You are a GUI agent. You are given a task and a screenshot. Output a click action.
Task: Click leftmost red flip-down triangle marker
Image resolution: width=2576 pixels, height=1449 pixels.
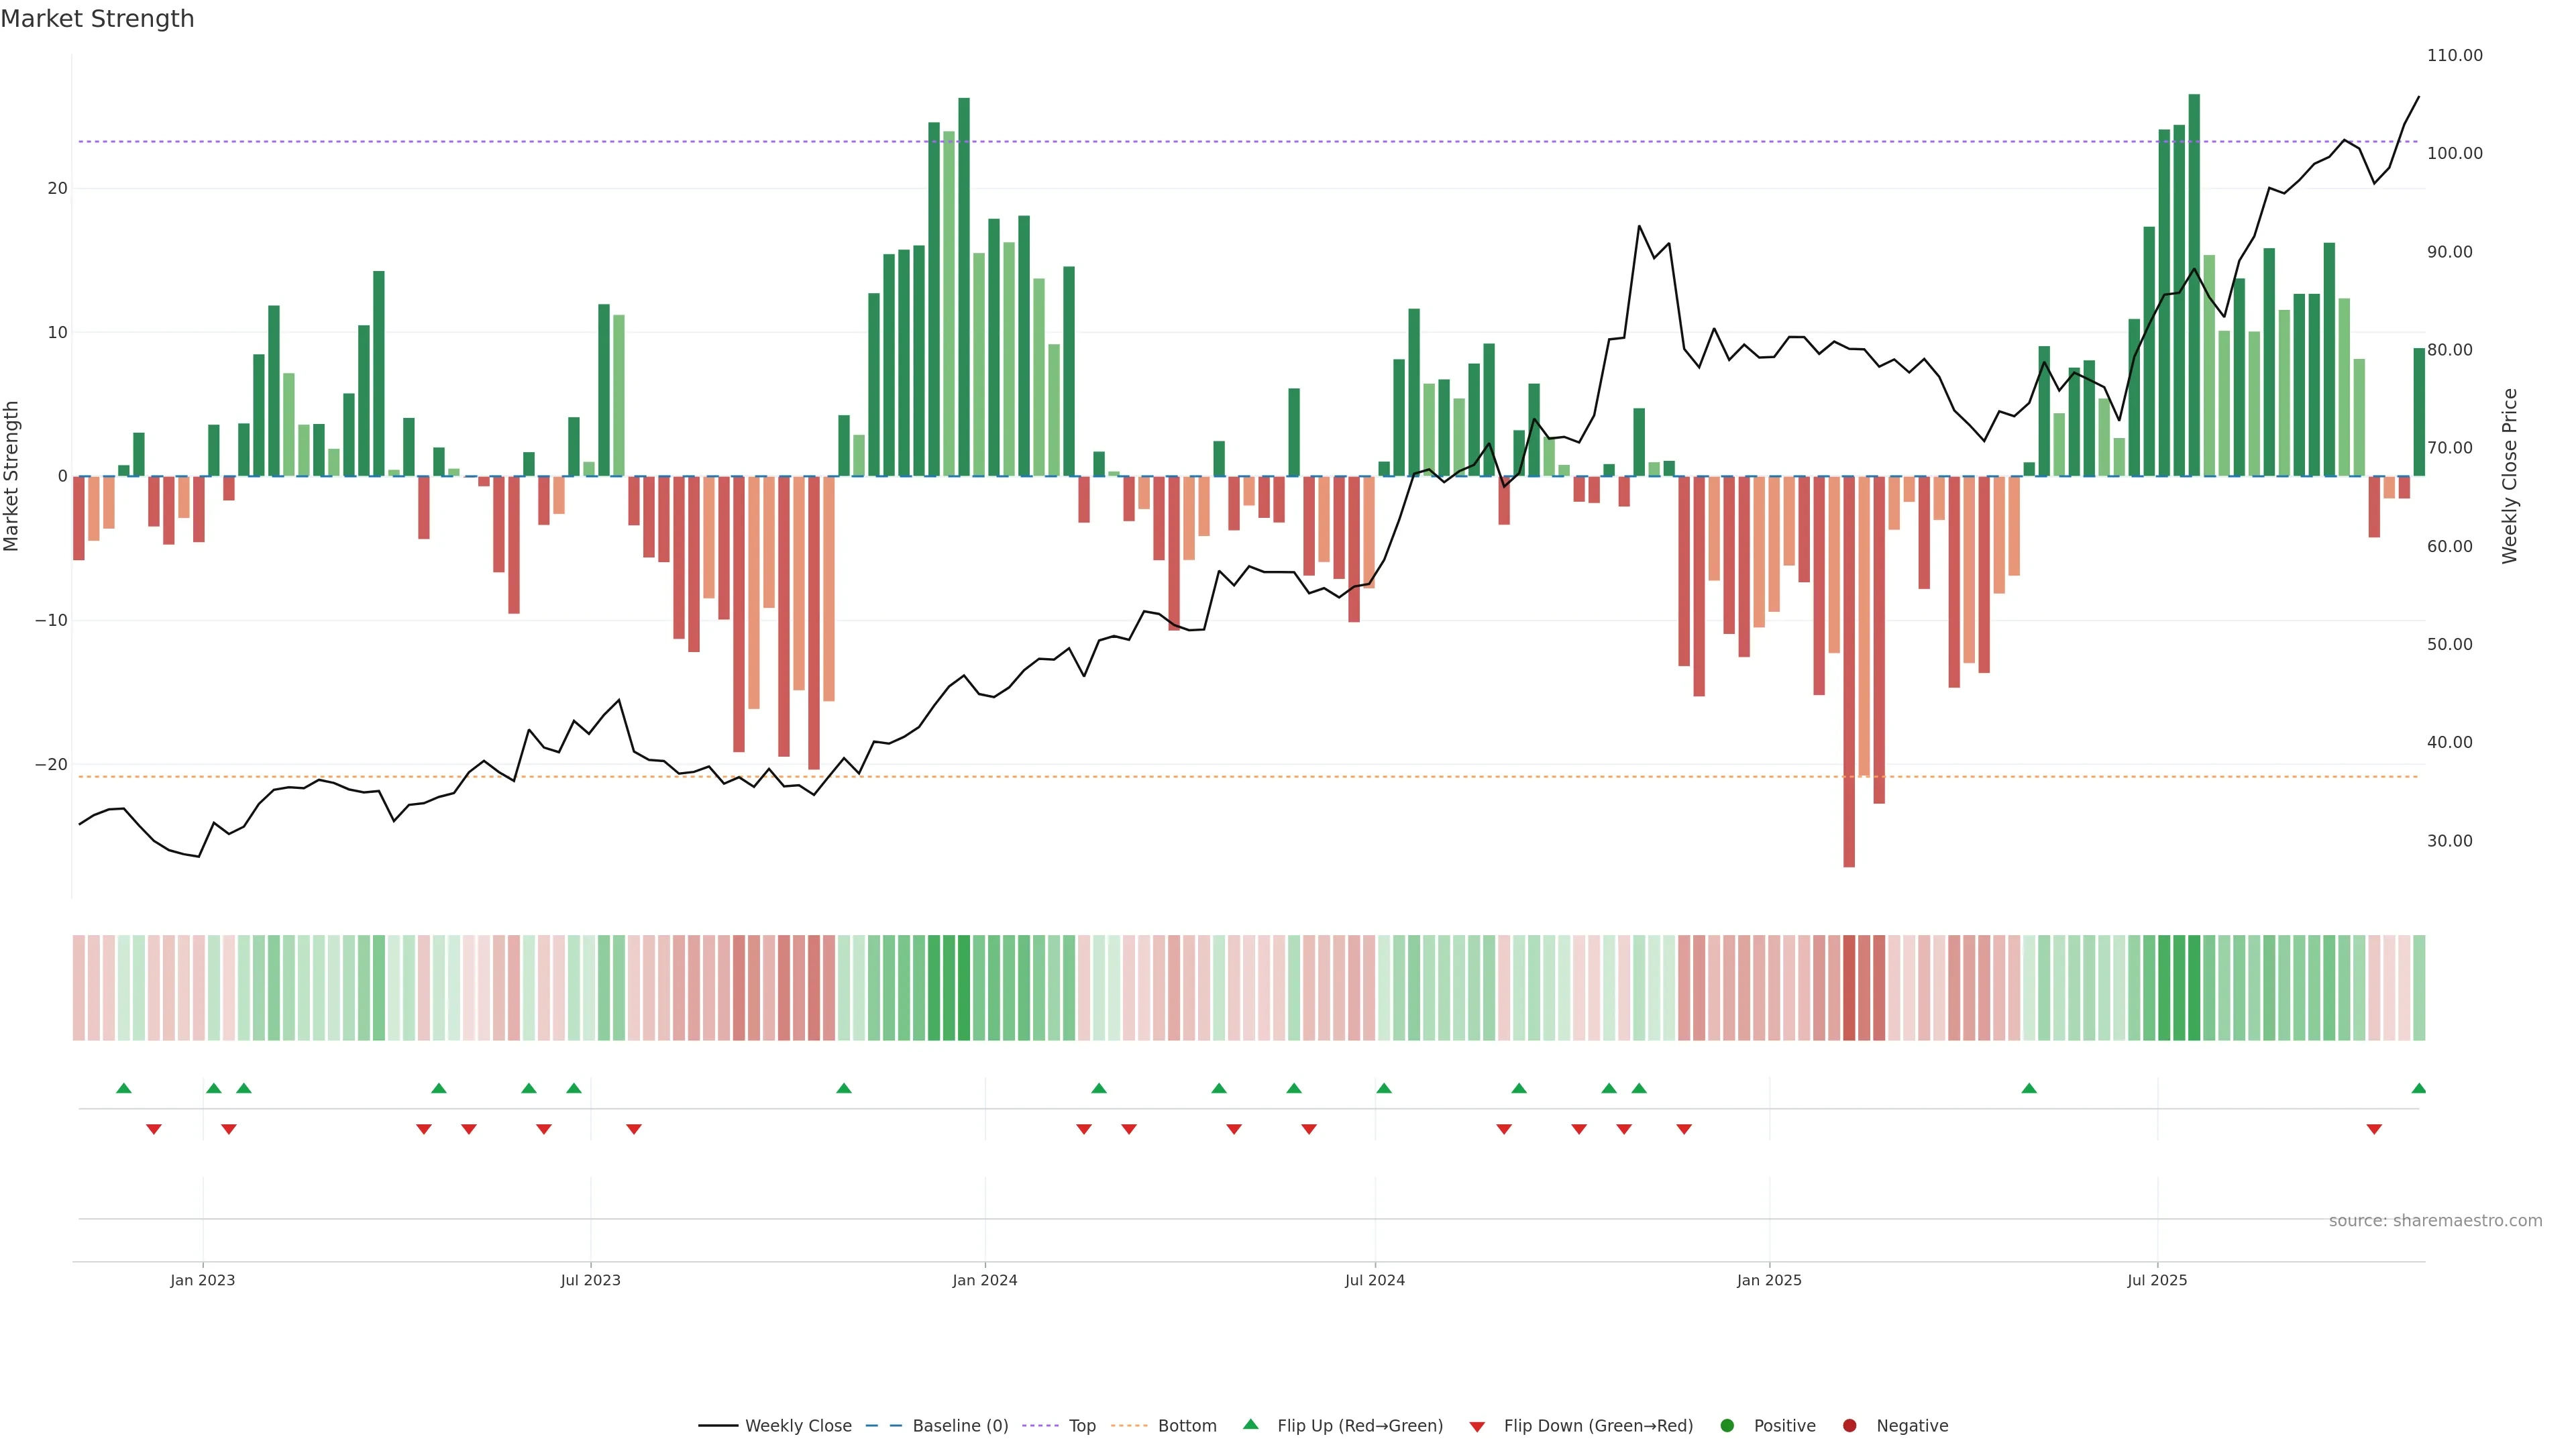153,1129
